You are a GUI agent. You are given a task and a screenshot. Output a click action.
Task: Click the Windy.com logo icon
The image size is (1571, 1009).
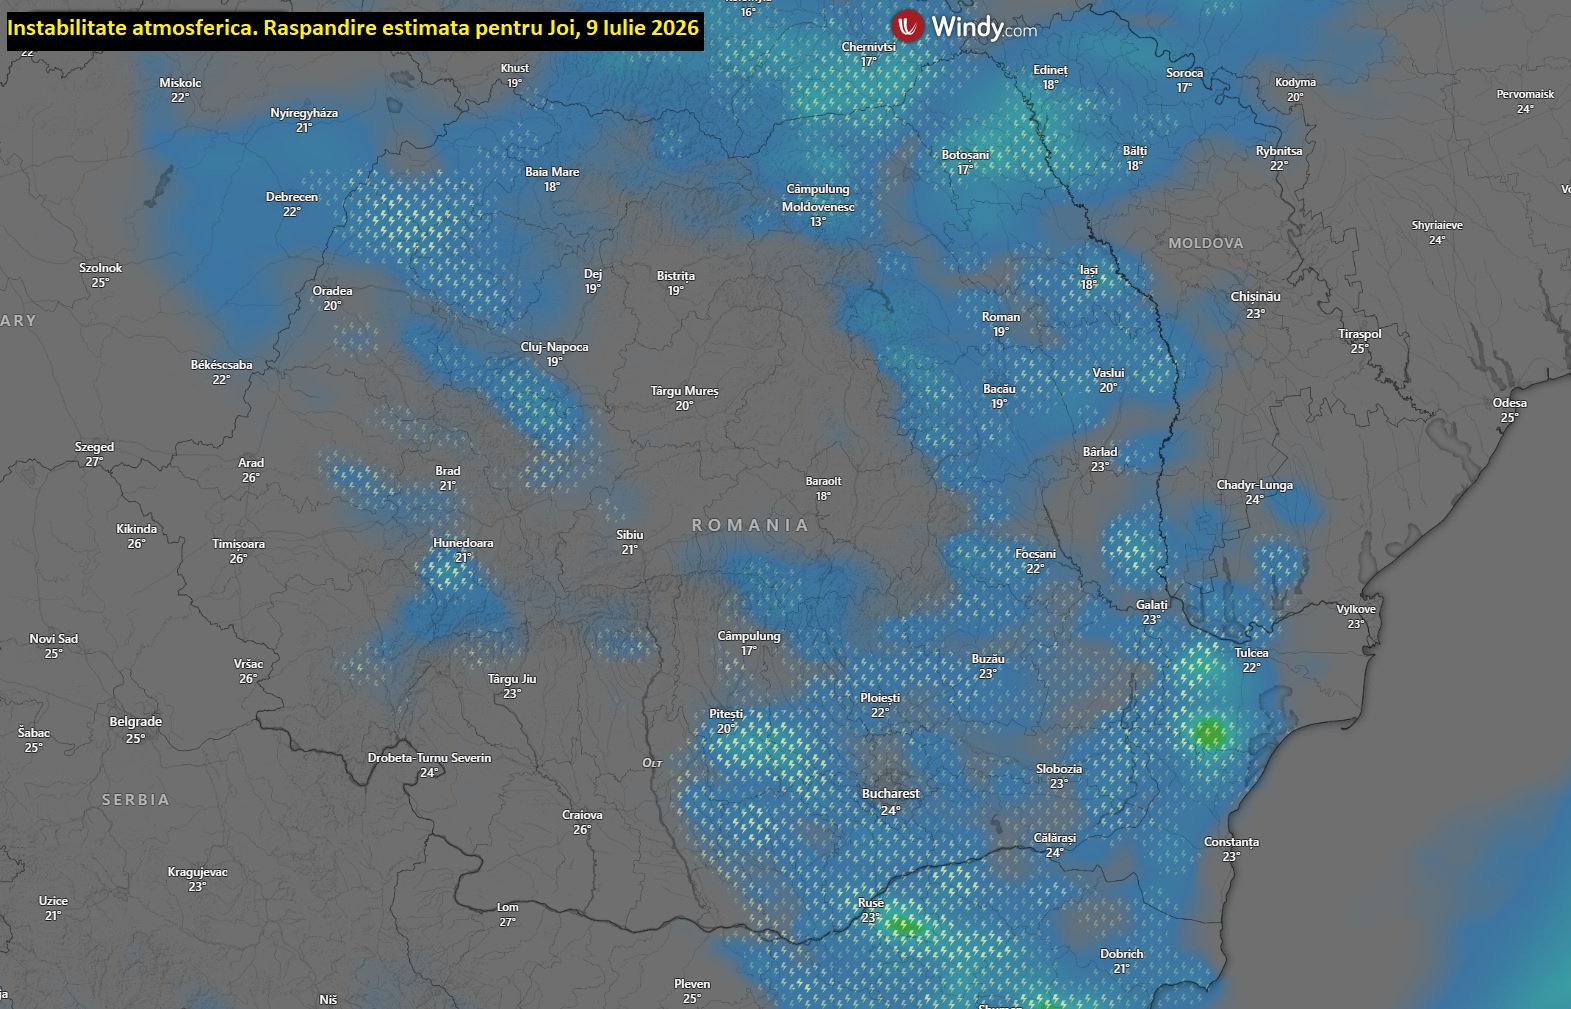click(x=907, y=26)
